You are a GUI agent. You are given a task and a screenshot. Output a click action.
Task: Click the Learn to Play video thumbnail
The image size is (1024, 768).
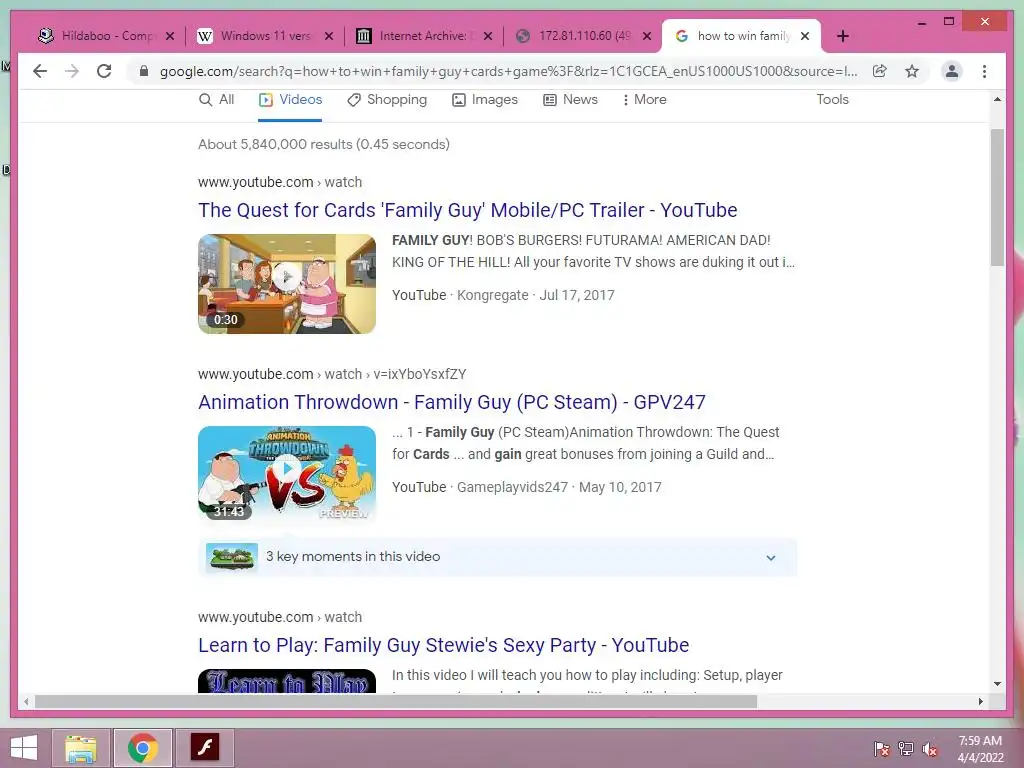click(x=287, y=681)
